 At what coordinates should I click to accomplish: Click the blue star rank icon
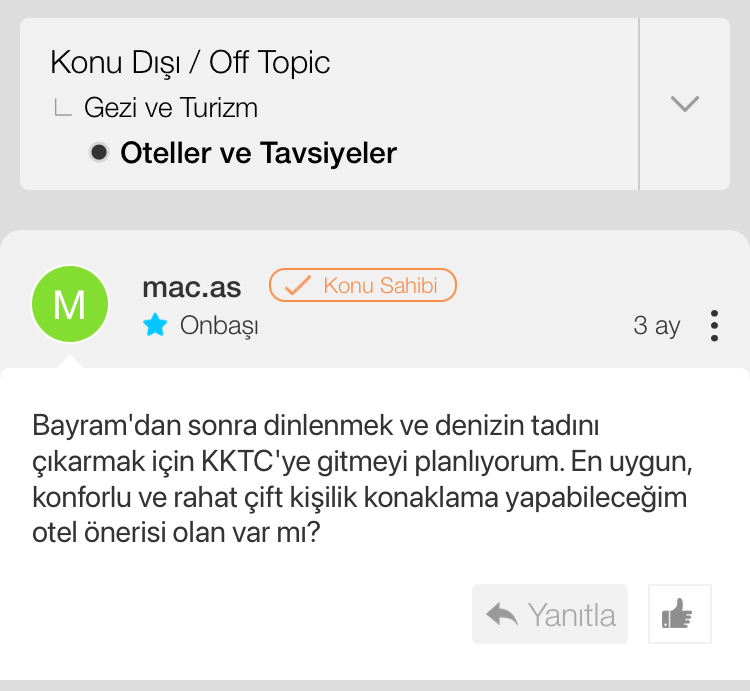tap(155, 325)
